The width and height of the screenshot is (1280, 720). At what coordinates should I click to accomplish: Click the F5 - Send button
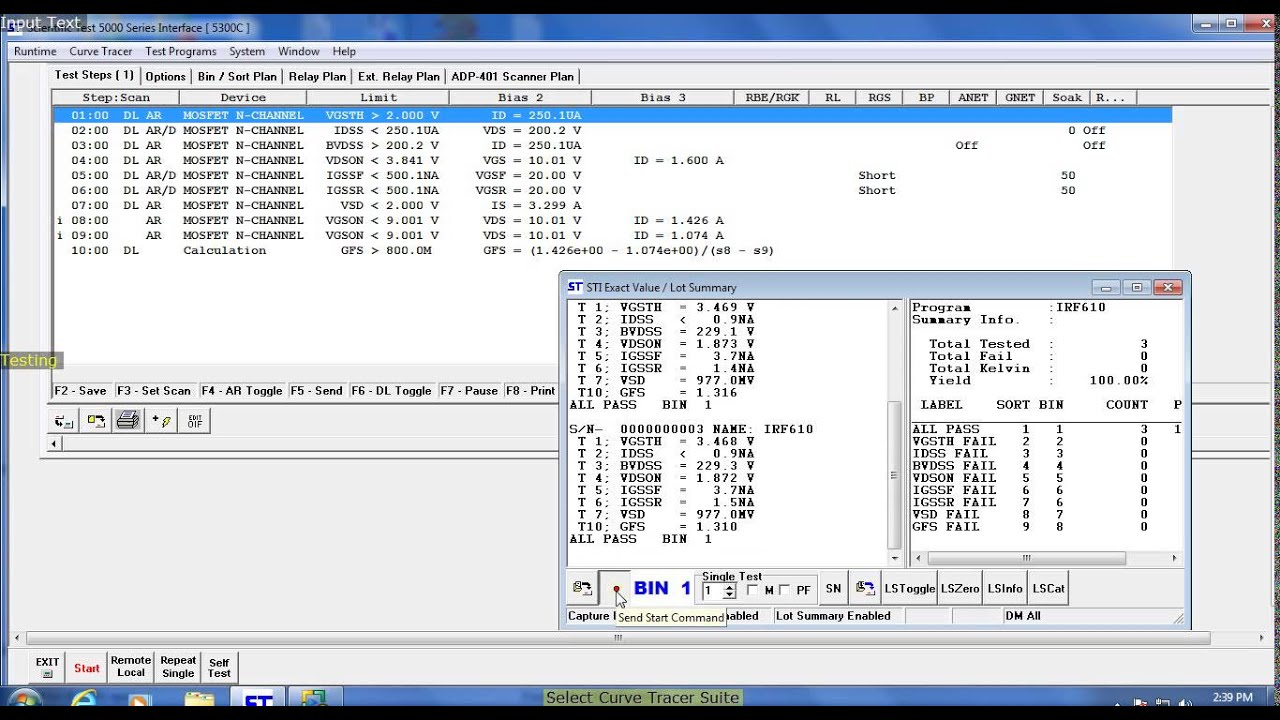point(316,391)
